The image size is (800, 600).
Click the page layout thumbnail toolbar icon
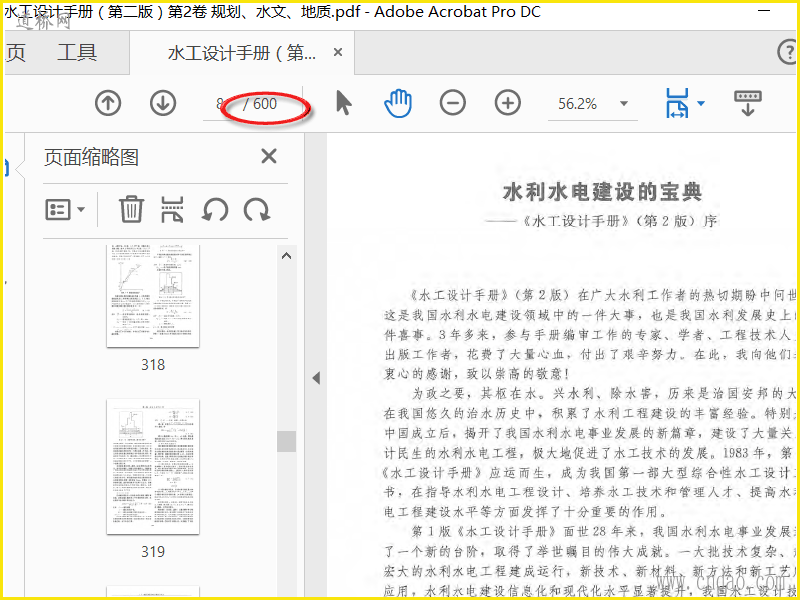[x=172, y=210]
